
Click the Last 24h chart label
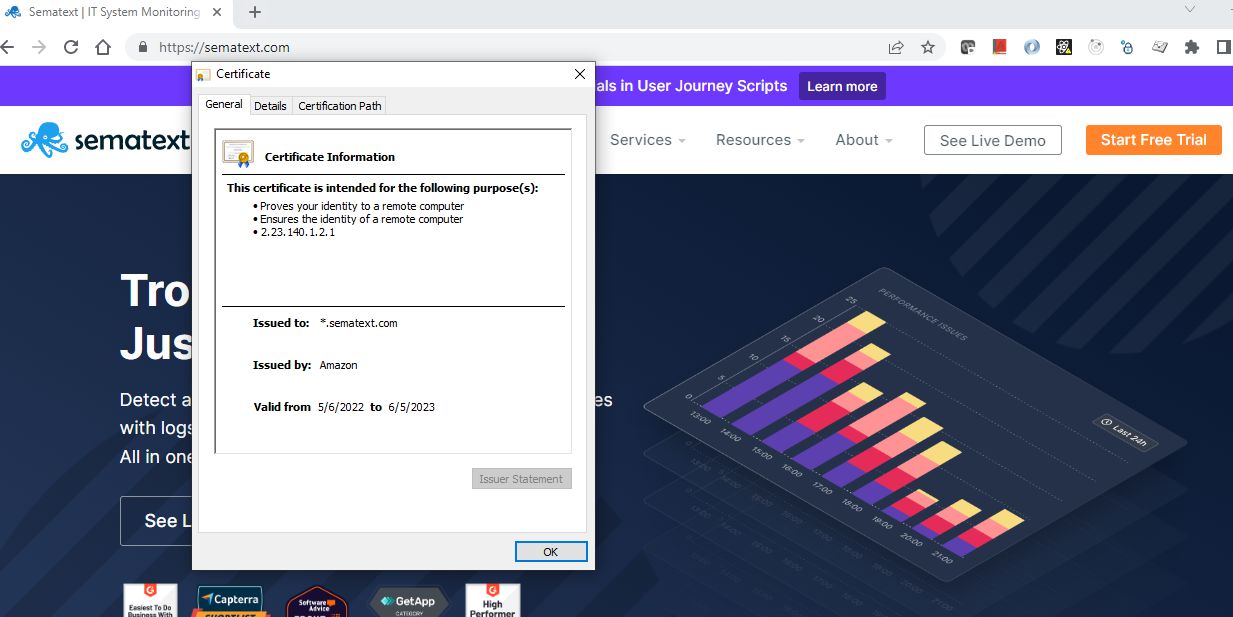pos(1126,434)
